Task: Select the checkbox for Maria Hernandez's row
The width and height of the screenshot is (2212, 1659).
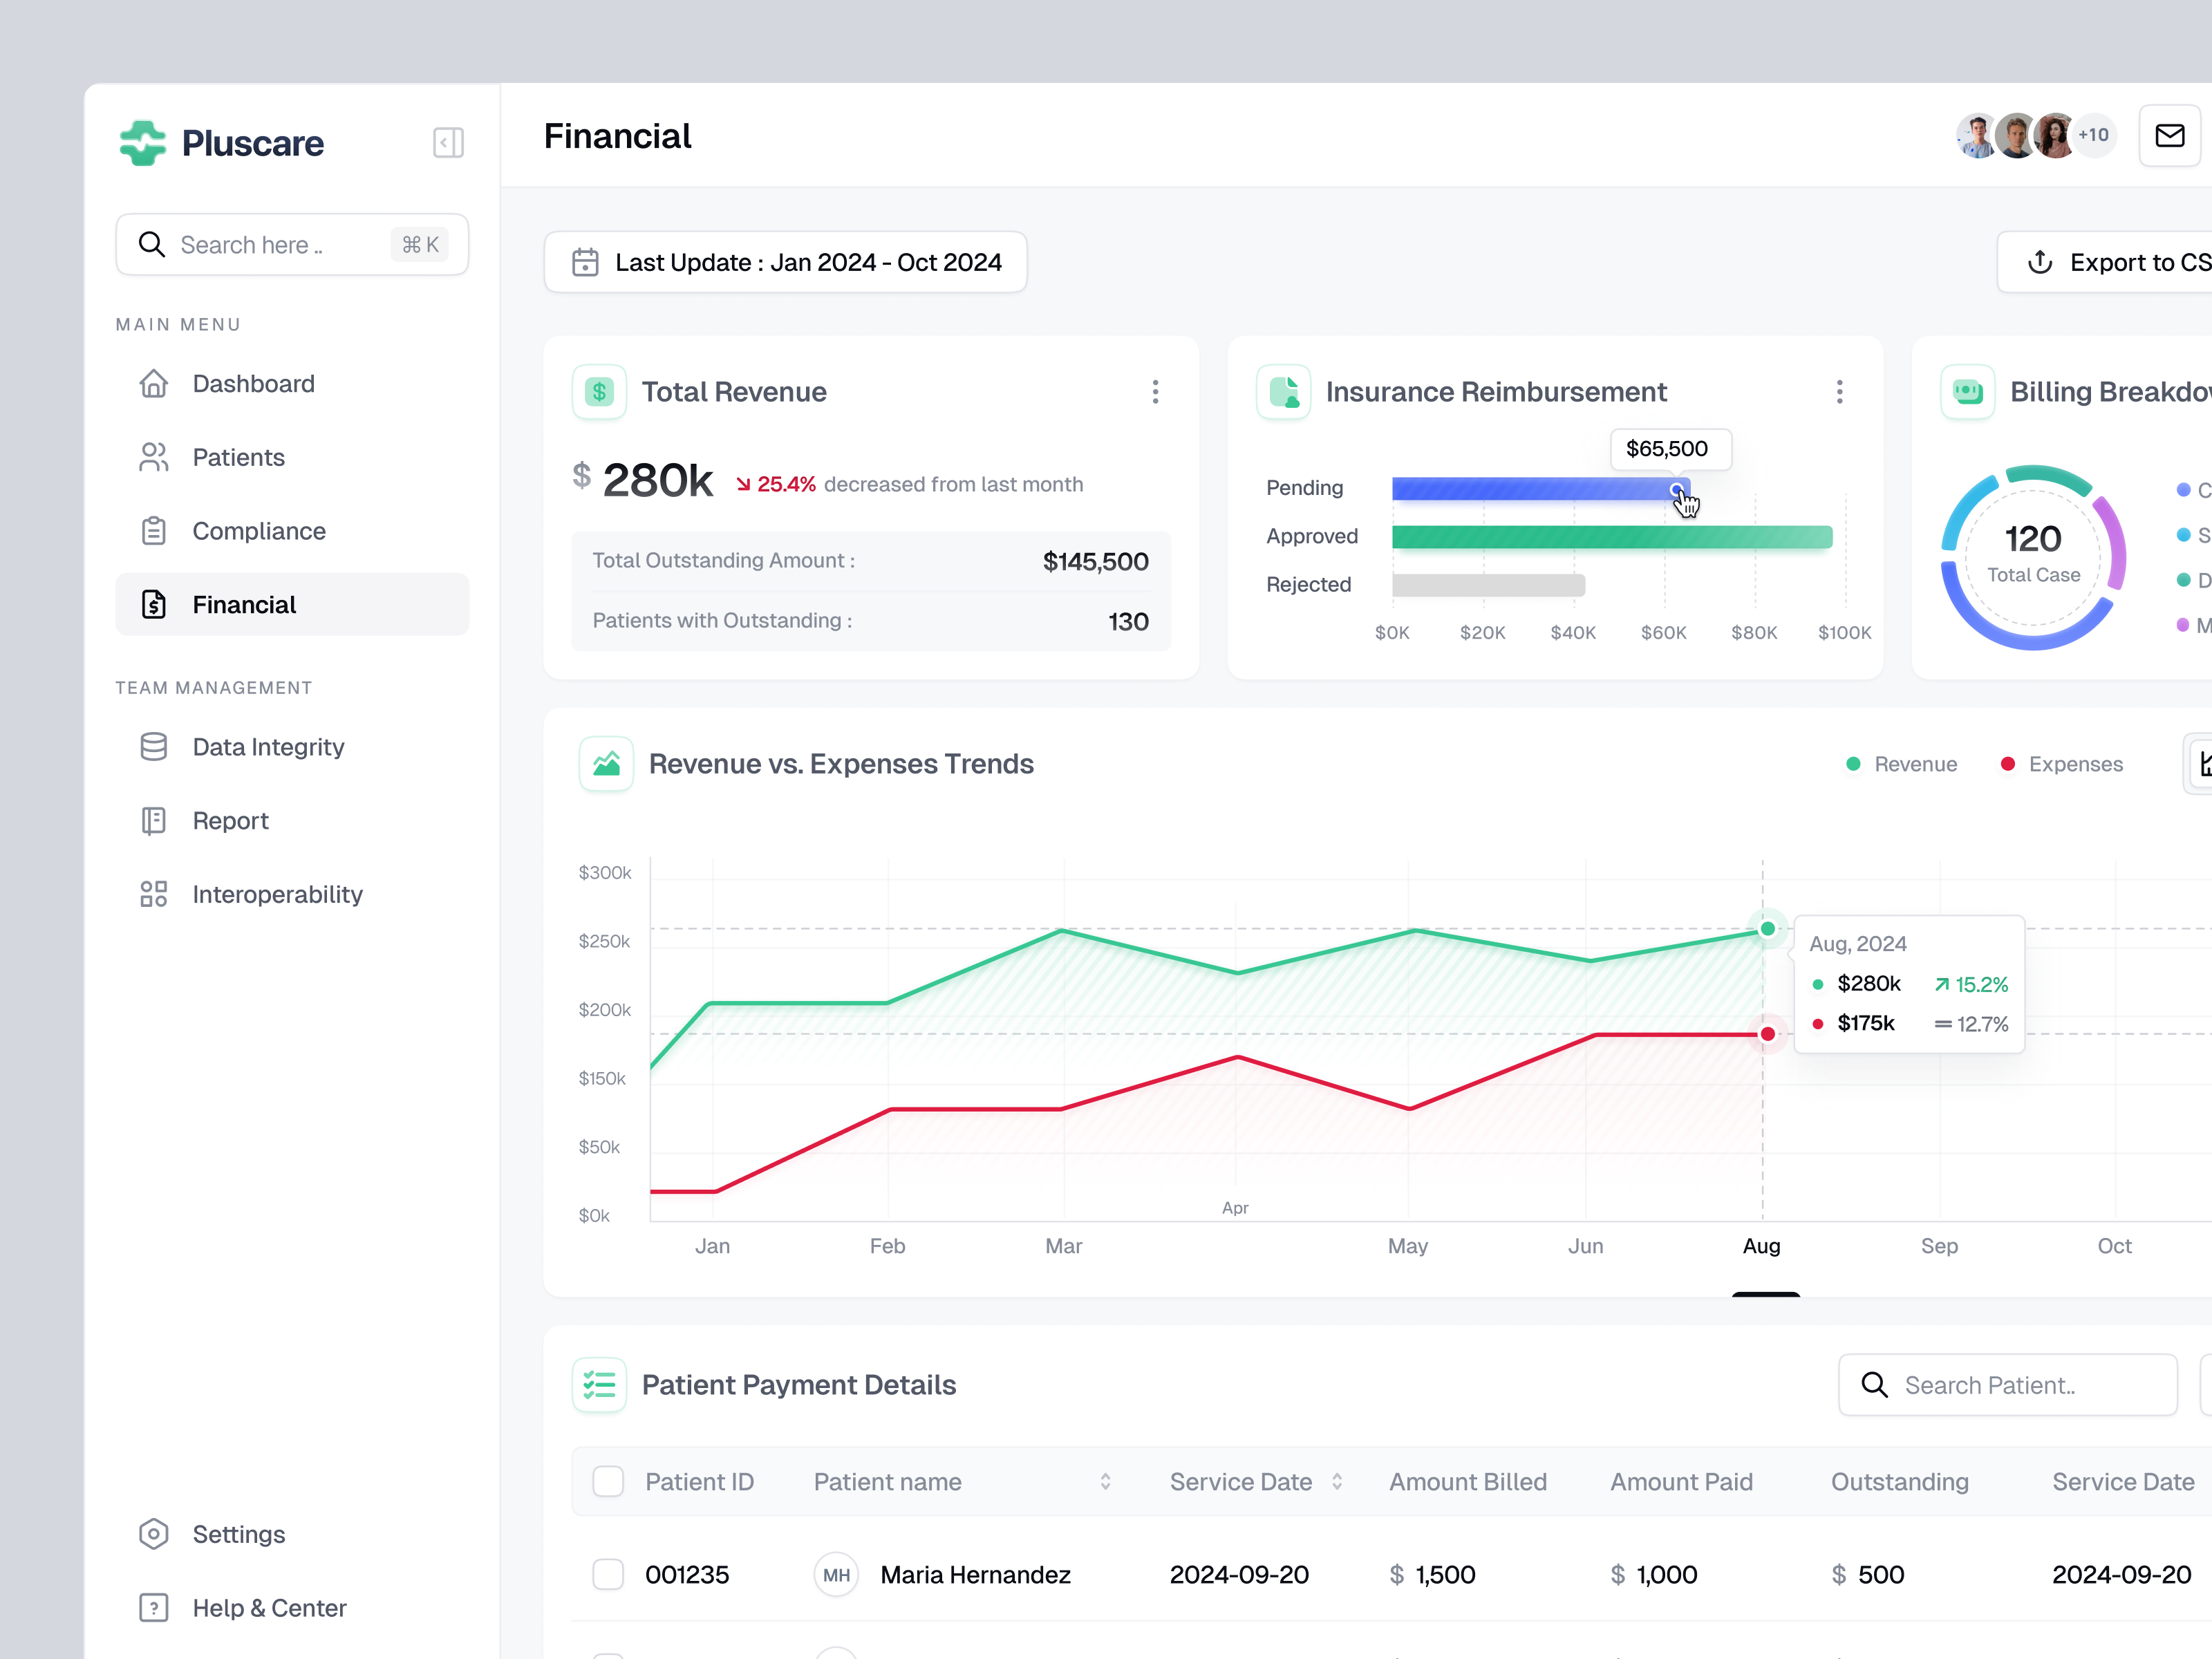Action: click(x=608, y=1573)
